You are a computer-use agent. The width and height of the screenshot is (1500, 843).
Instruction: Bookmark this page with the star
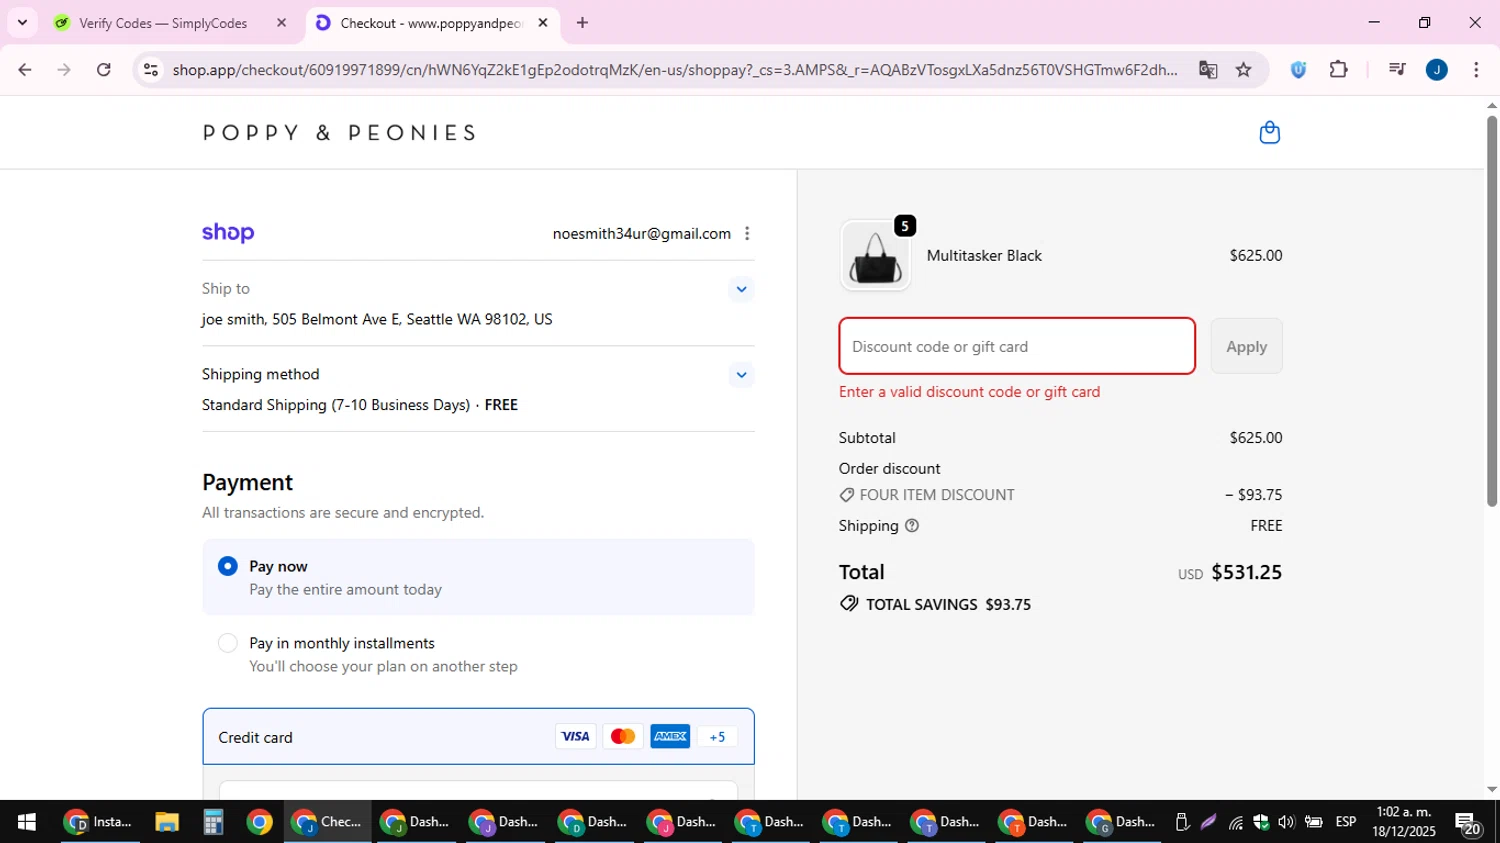click(1243, 70)
